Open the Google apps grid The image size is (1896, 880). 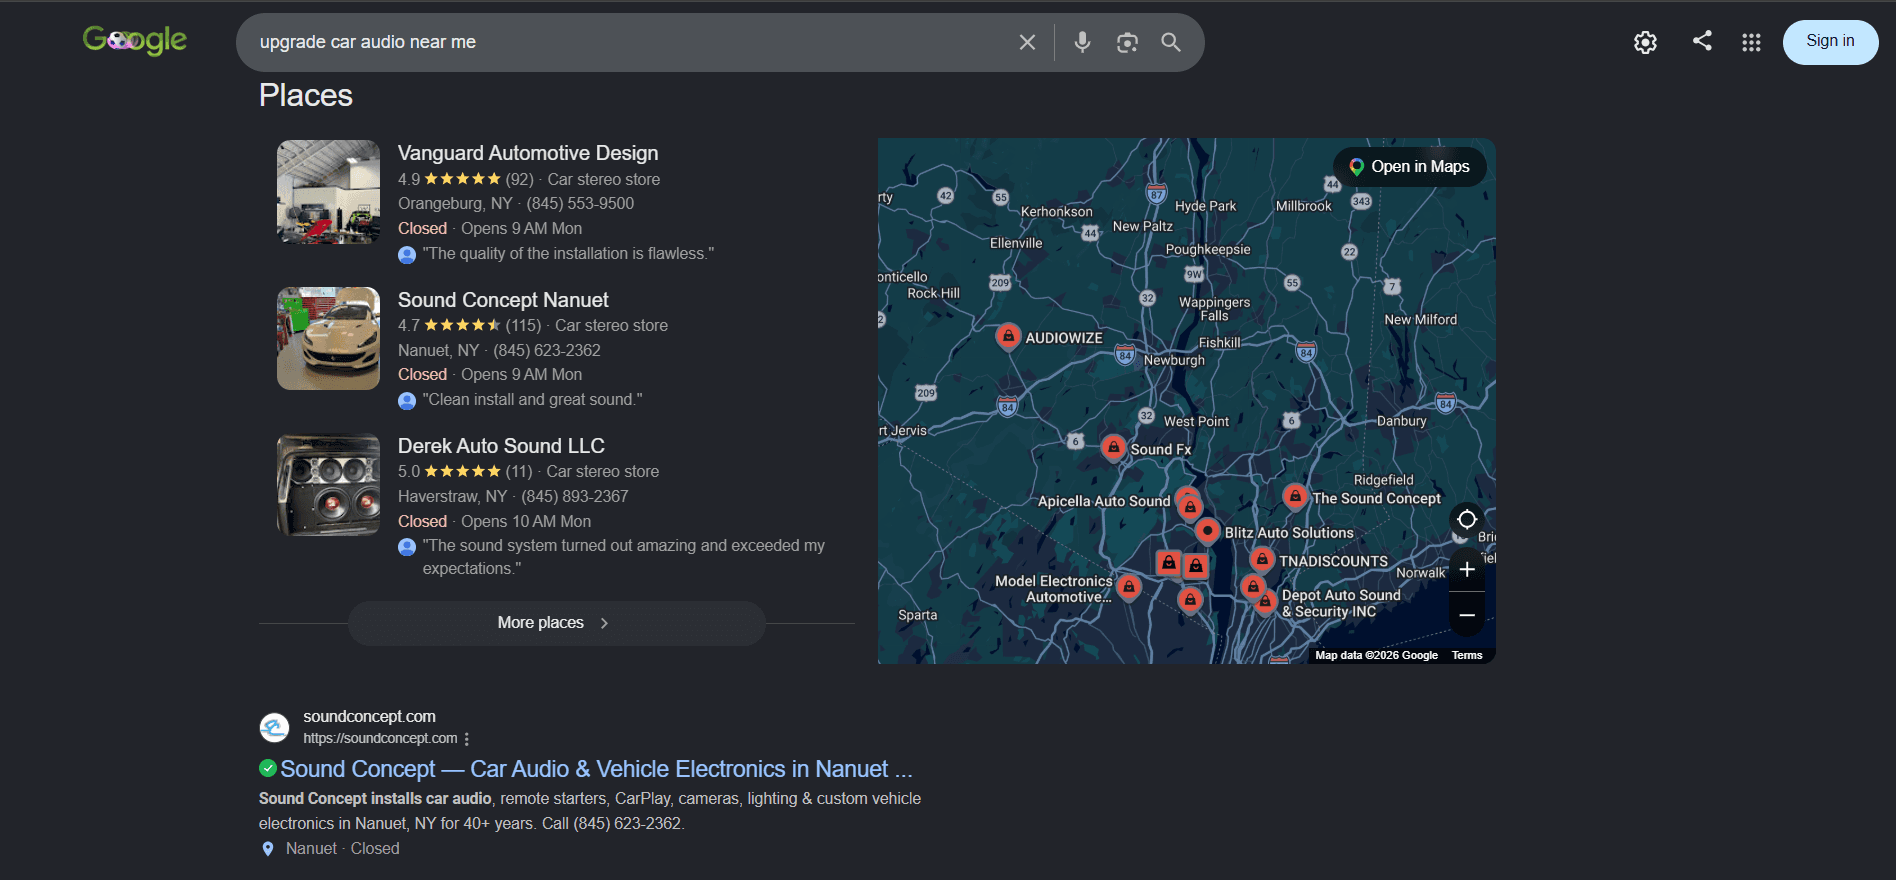[x=1751, y=42]
